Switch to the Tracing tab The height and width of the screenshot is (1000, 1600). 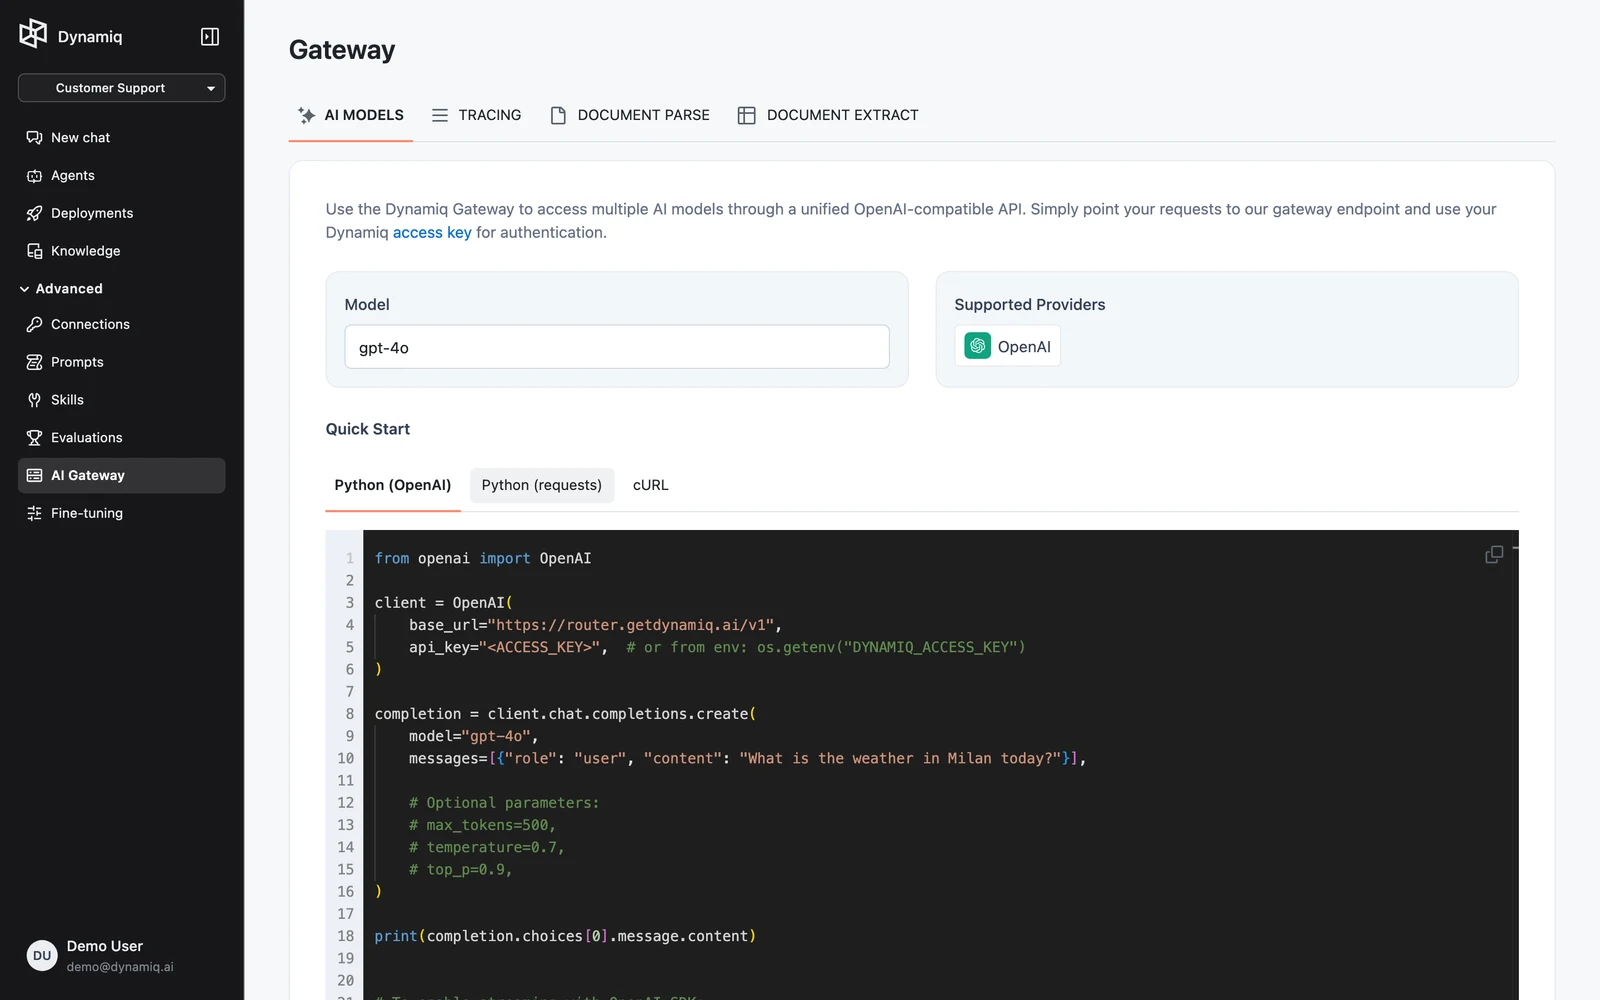[476, 115]
